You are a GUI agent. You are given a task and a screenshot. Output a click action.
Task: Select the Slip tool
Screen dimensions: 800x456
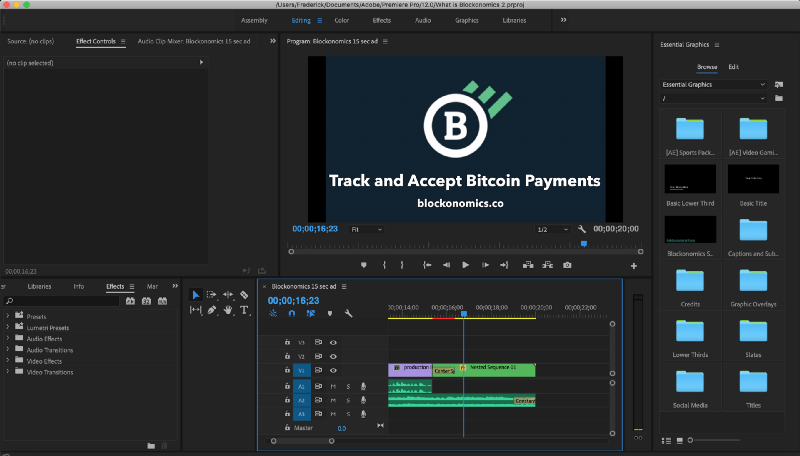195,310
